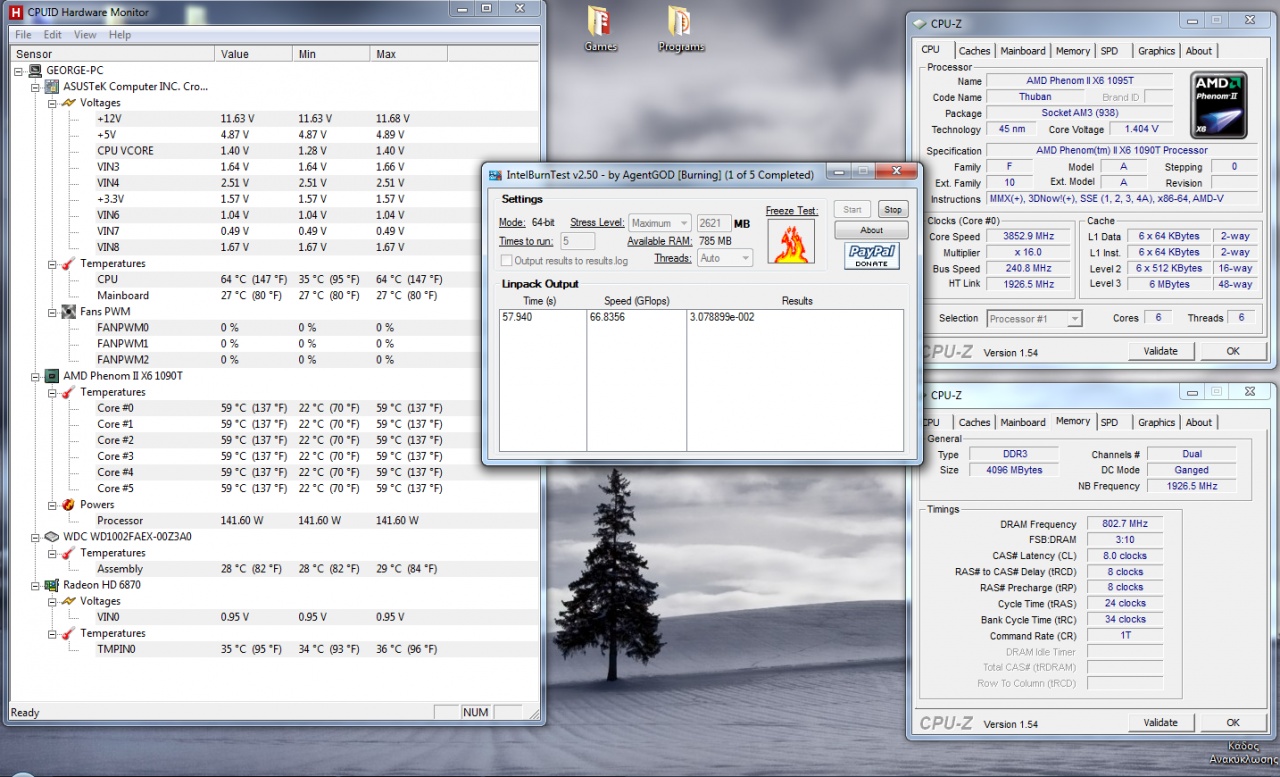The height and width of the screenshot is (777, 1280).
Task: Click Validate in the CPU-Z CPU window
Action: (x=1160, y=351)
